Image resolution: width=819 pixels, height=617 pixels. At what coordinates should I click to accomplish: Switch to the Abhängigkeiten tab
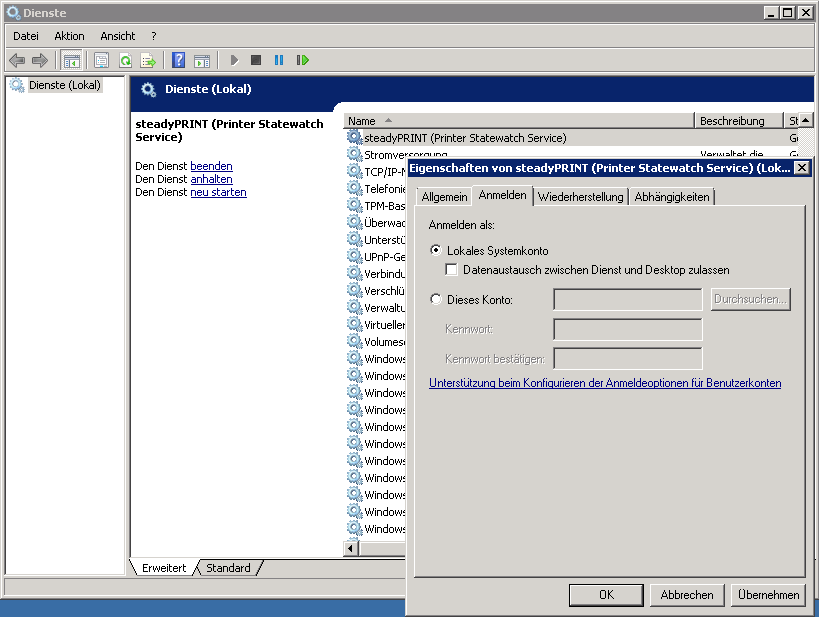click(x=672, y=197)
